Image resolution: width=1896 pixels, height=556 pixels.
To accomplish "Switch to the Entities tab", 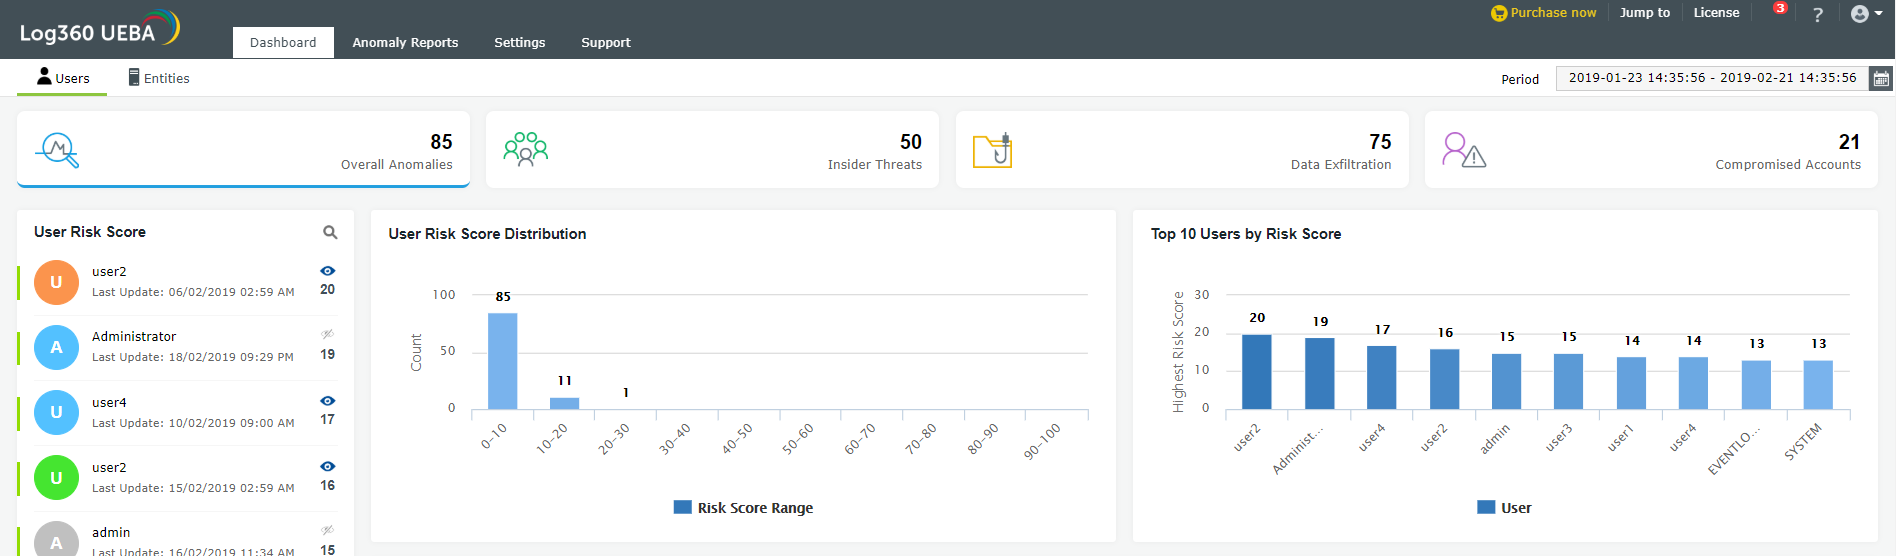I will (159, 78).
